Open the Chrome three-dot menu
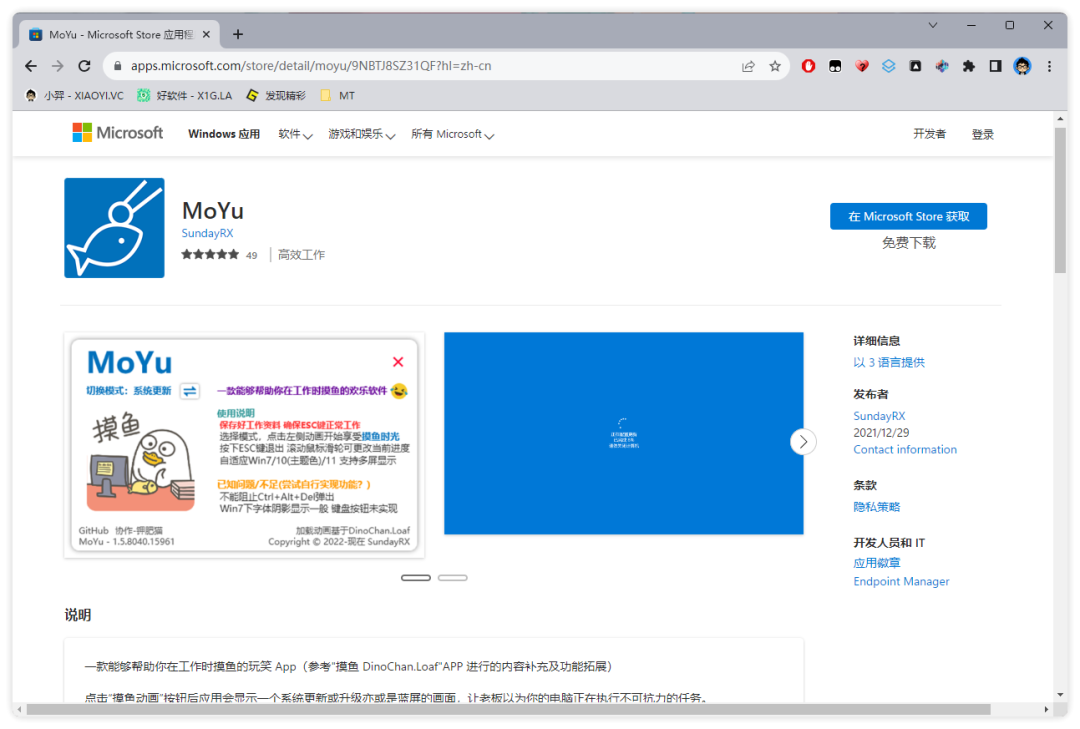The width and height of the screenshot is (1080, 729). [x=1049, y=66]
